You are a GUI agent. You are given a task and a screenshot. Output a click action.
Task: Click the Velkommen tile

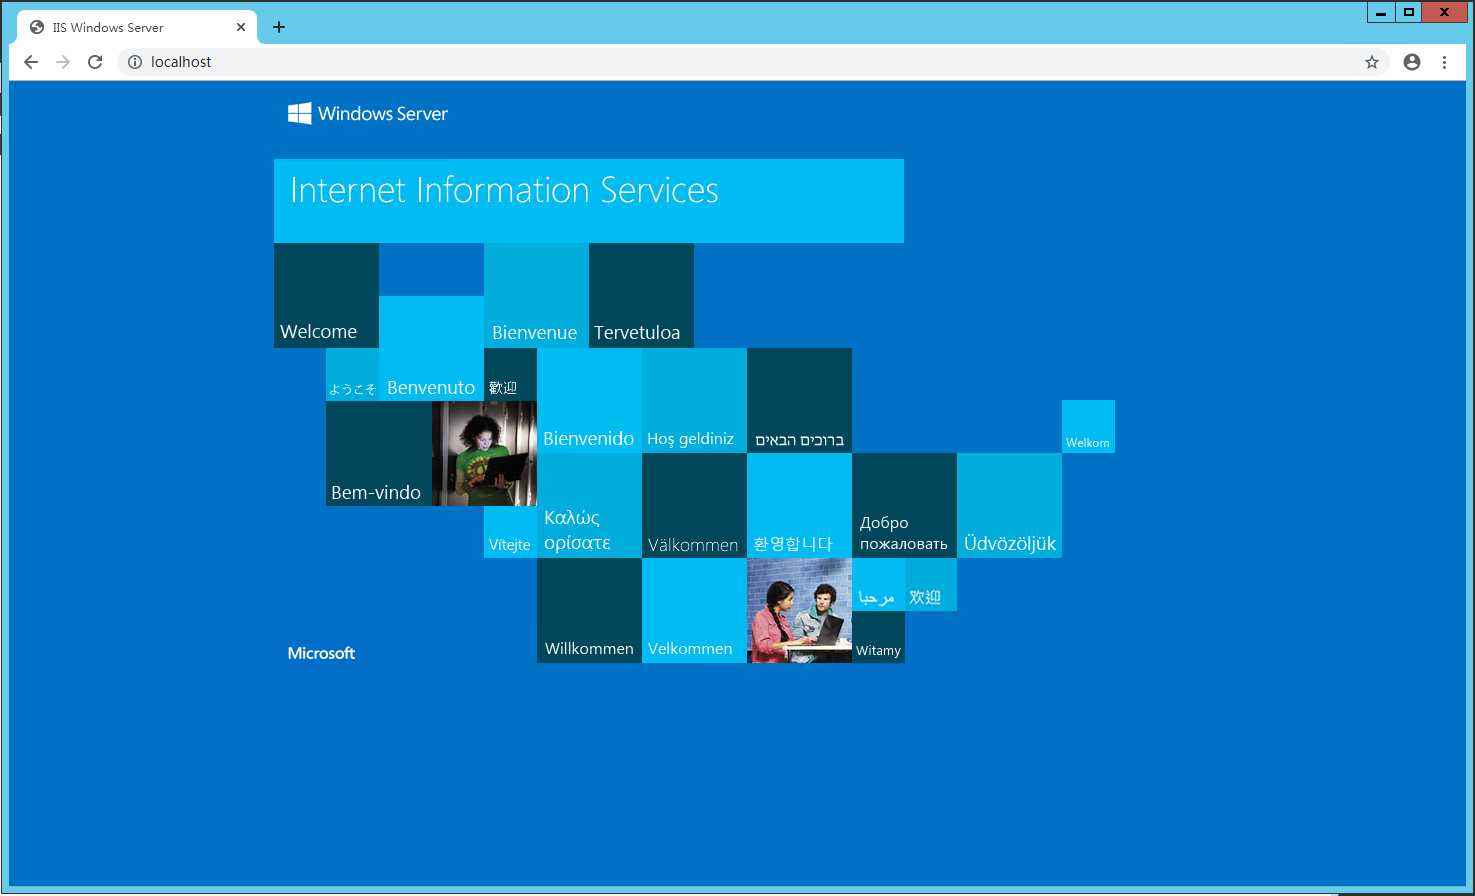(x=694, y=610)
